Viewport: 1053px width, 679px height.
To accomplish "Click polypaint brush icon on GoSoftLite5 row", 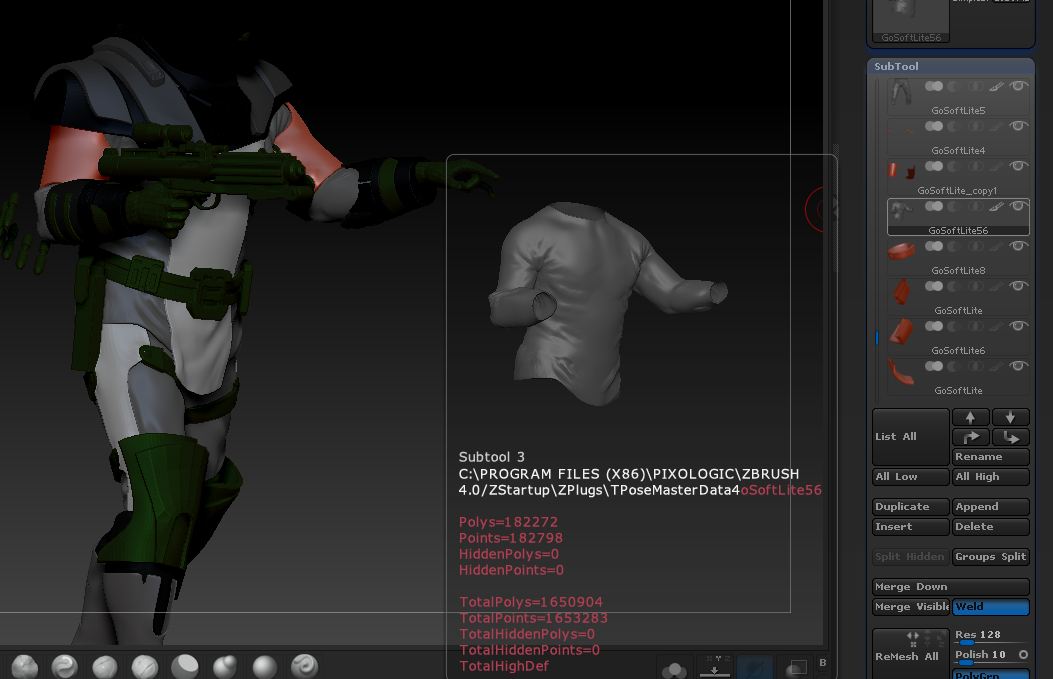I will point(997,86).
